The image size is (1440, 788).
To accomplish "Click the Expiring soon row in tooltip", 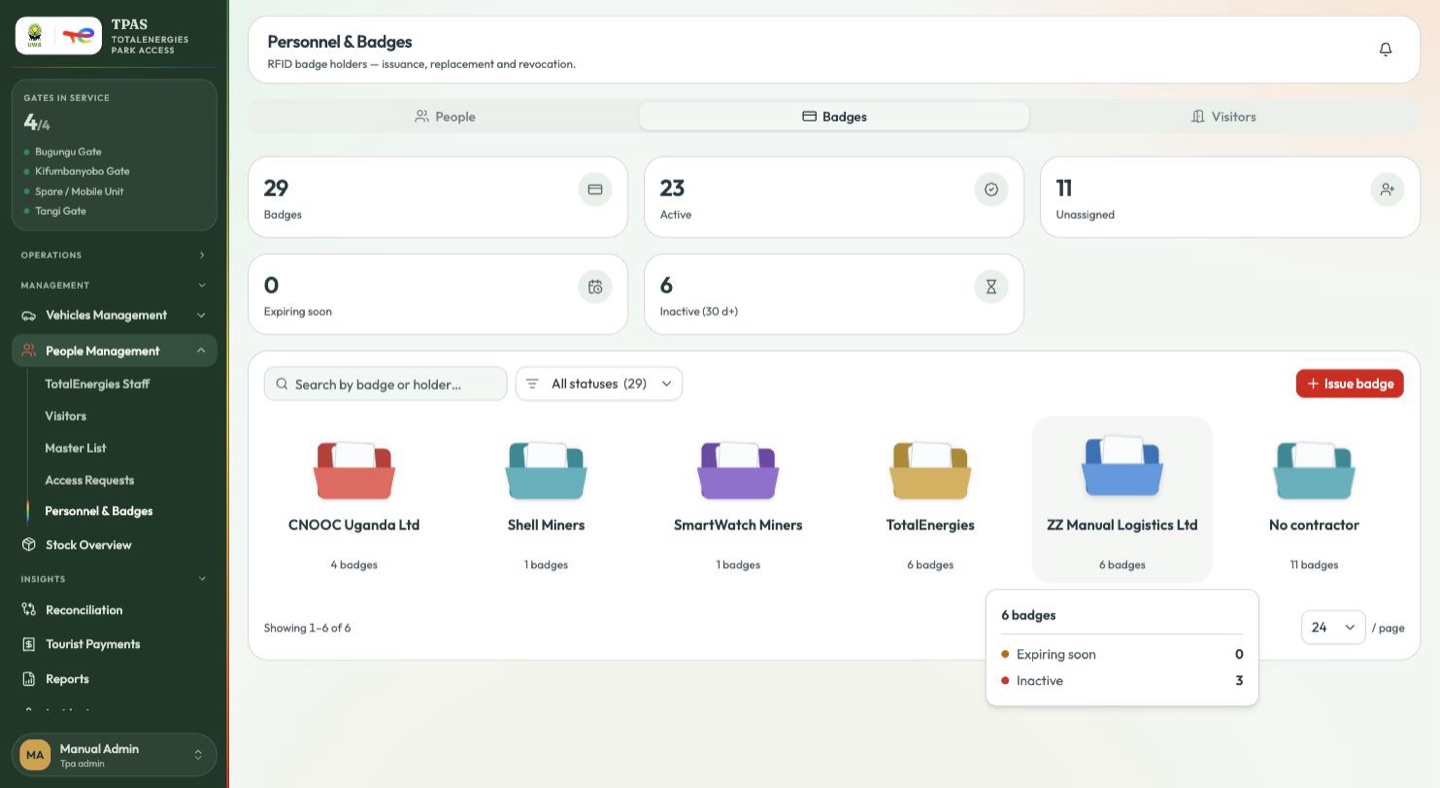I will (x=1122, y=655).
